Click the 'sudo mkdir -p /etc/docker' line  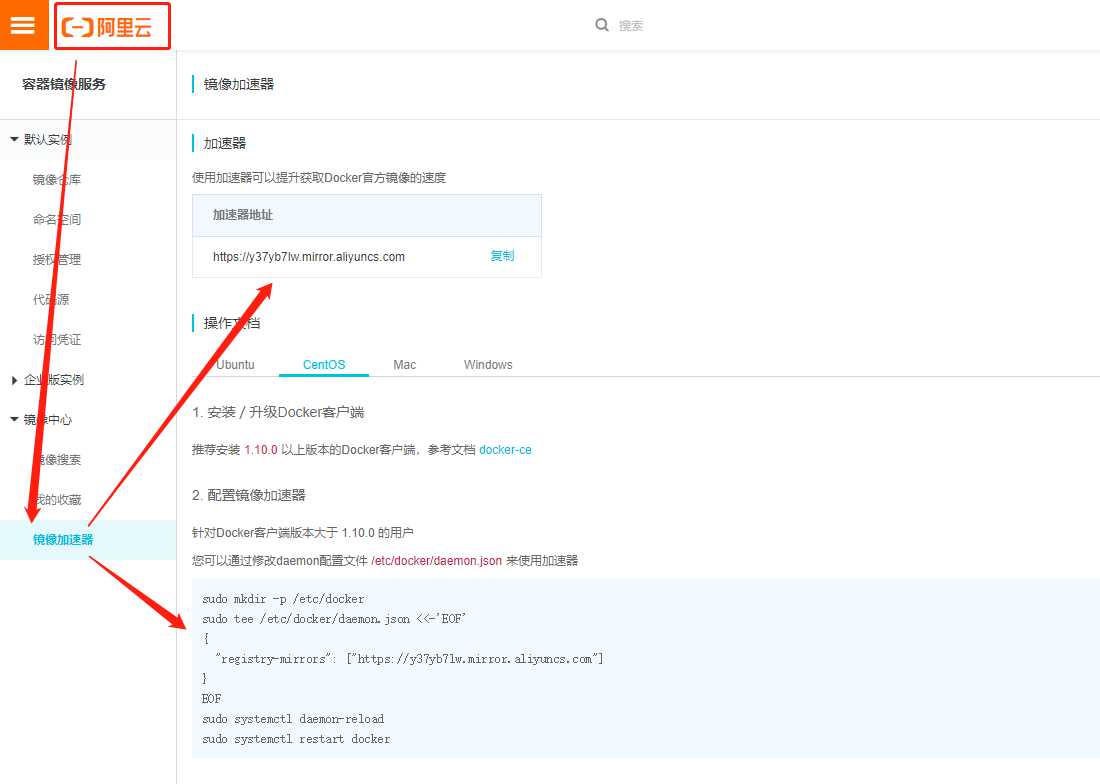[x=283, y=599]
